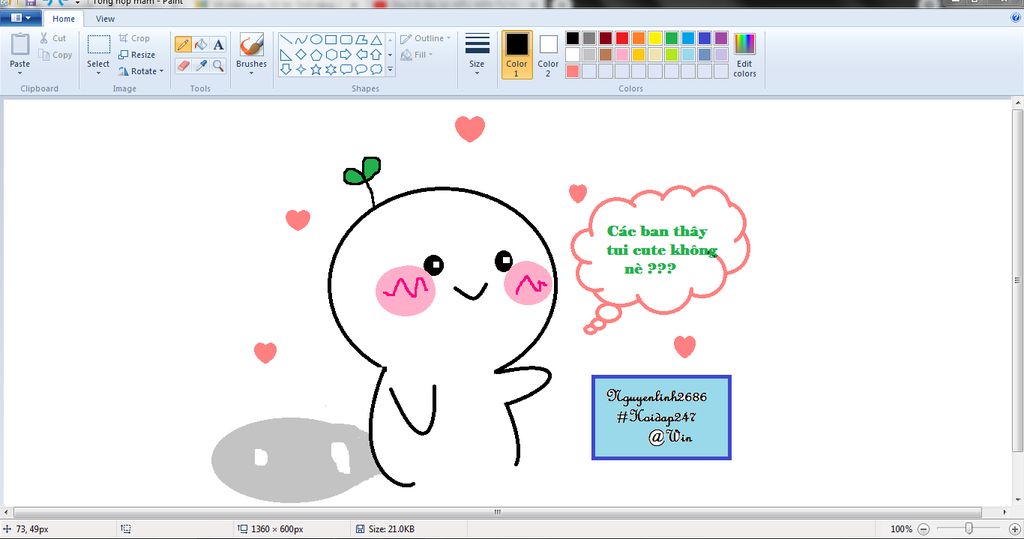Choose the Rectangle shape
This screenshot has width=1024, height=539.
pyautogui.click(x=331, y=40)
